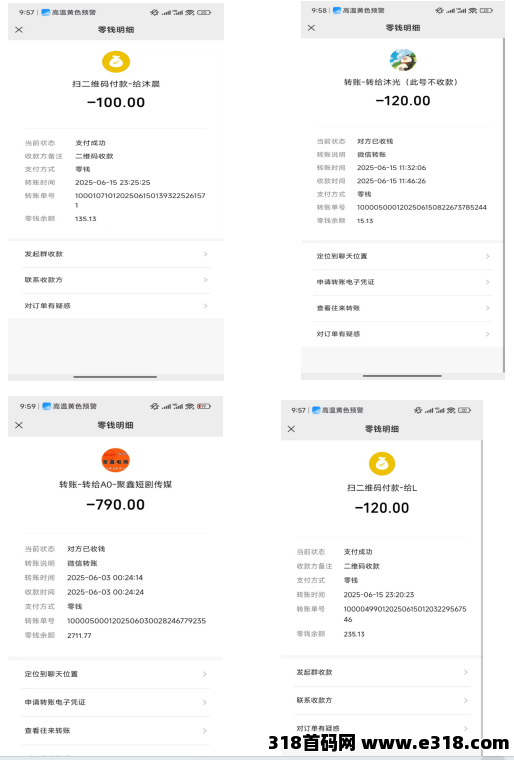Select the order number ending 46779235
514x760 pixels.
click(136, 621)
